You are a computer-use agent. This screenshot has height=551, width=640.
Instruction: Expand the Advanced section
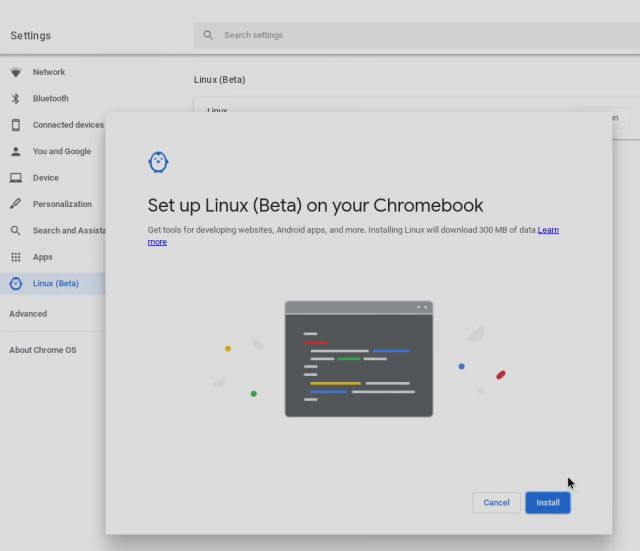(28, 314)
